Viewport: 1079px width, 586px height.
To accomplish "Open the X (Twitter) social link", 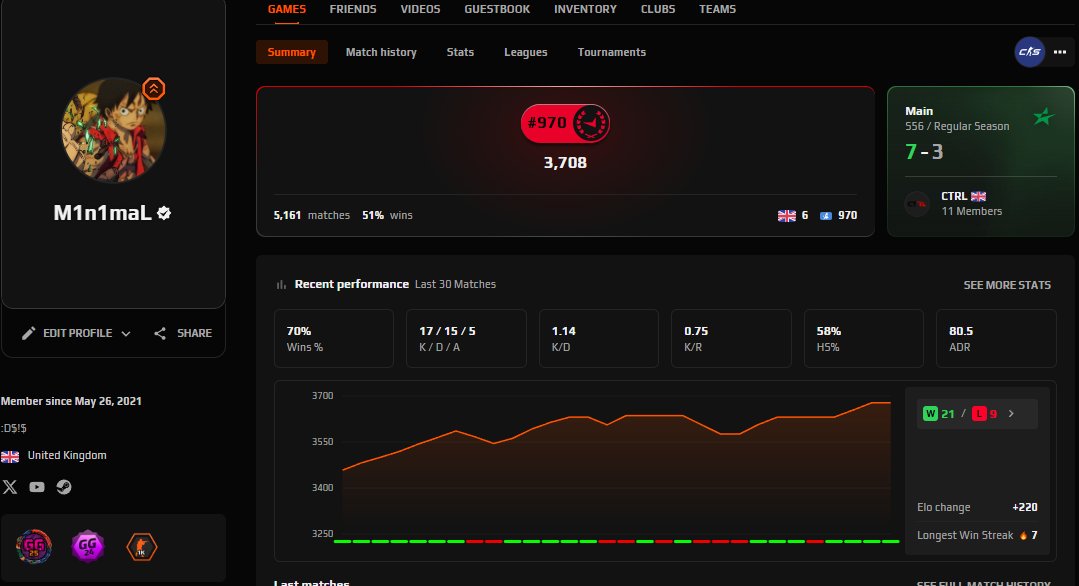I will [x=10, y=487].
